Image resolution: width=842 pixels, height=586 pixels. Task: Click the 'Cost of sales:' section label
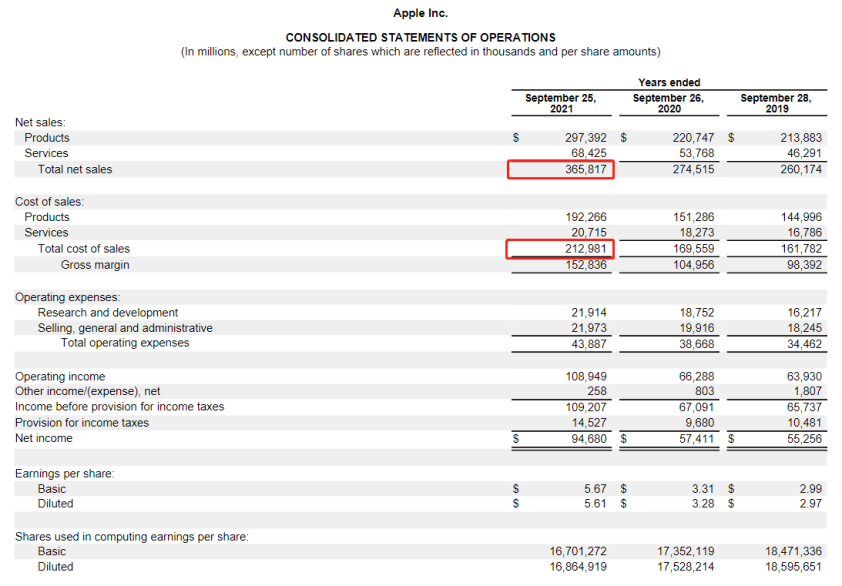[49, 202]
